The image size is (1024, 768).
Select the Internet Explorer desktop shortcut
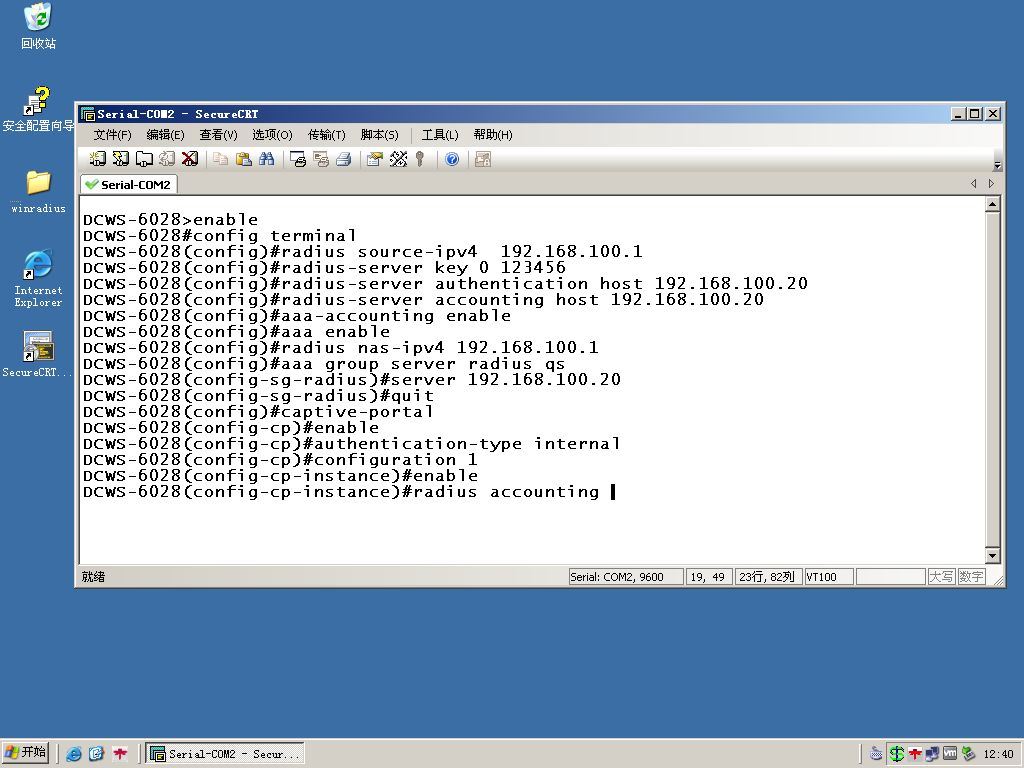(x=38, y=278)
